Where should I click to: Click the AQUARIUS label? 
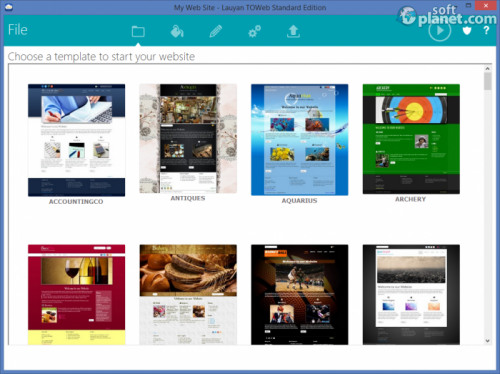(299, 200)
